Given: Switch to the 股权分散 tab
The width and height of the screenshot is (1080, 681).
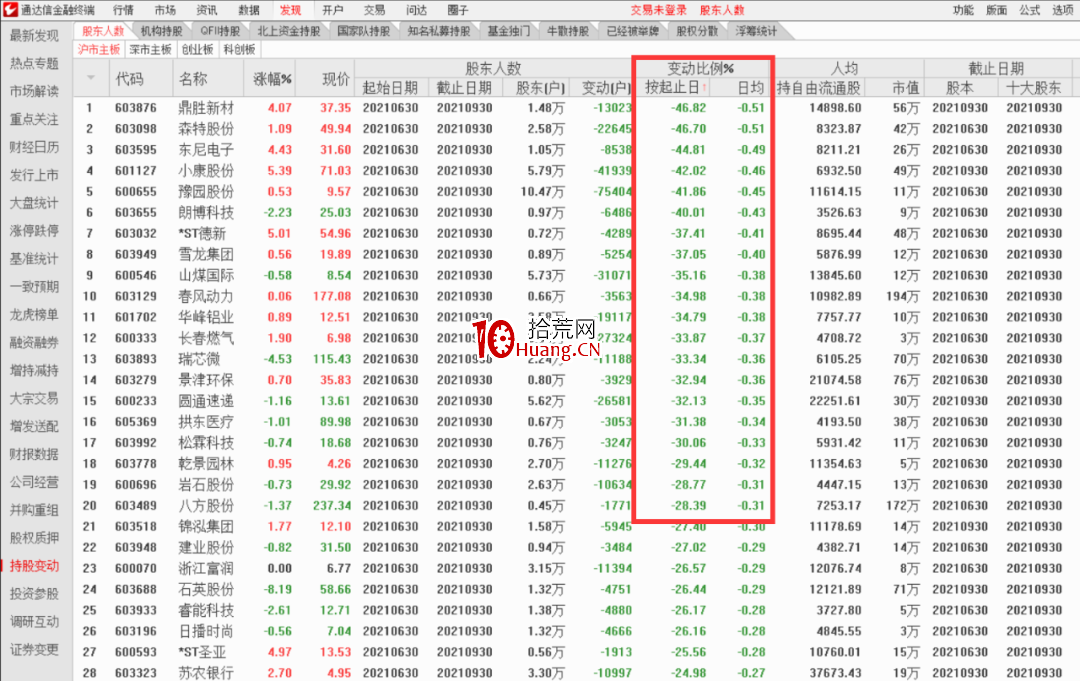Looking at the screenshot, I should [696, 31].
